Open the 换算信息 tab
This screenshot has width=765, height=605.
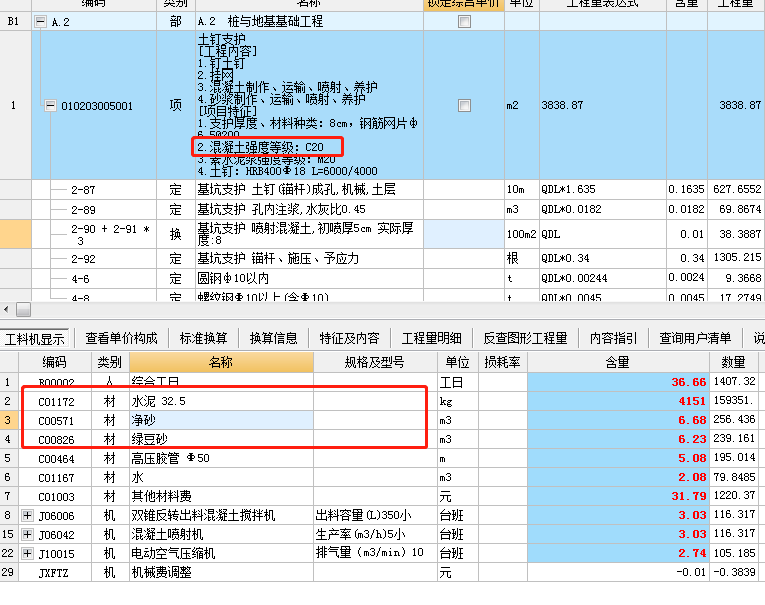point(274,338)
